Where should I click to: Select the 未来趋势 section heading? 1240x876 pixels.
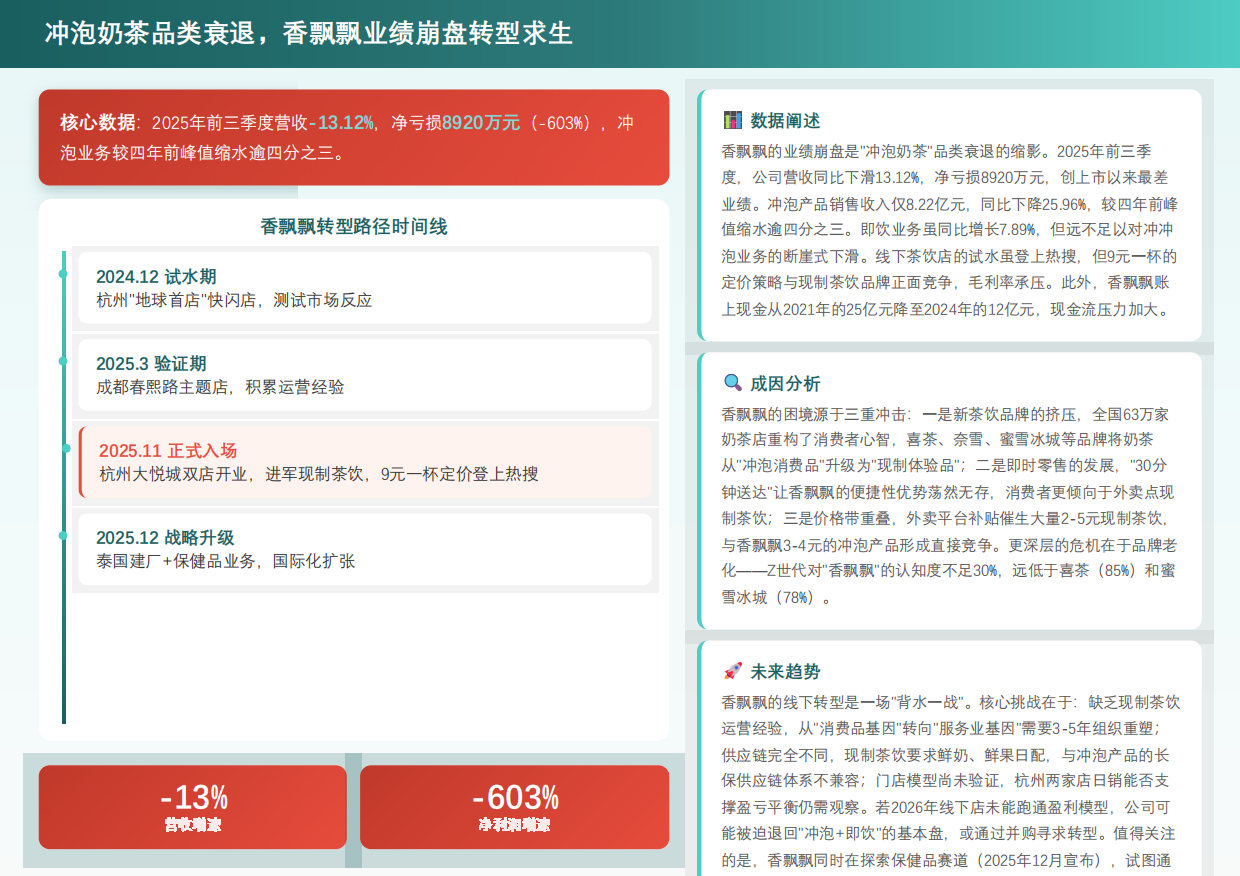(785, 671)
